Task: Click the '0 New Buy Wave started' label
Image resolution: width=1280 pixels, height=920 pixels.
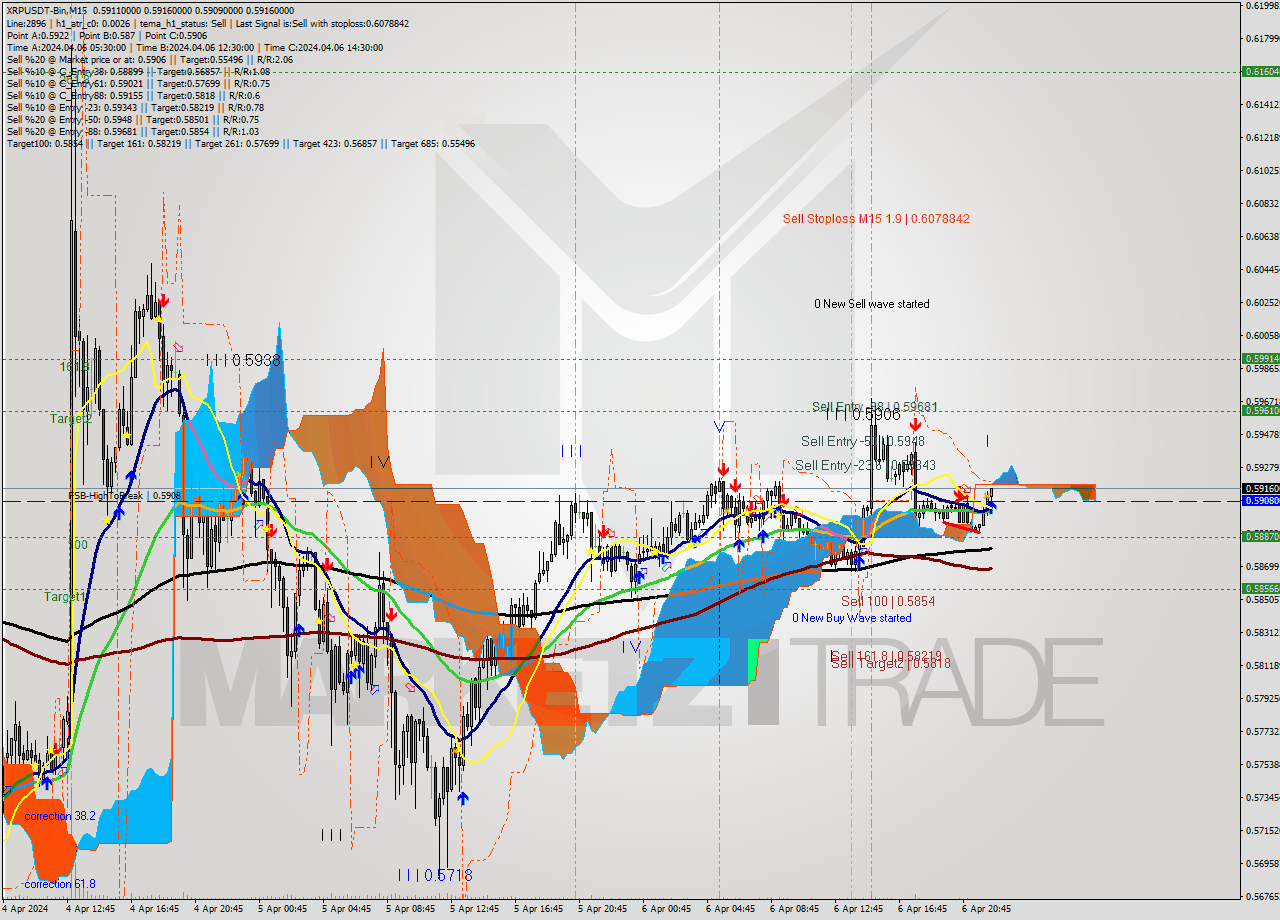Action: point(852,618)
